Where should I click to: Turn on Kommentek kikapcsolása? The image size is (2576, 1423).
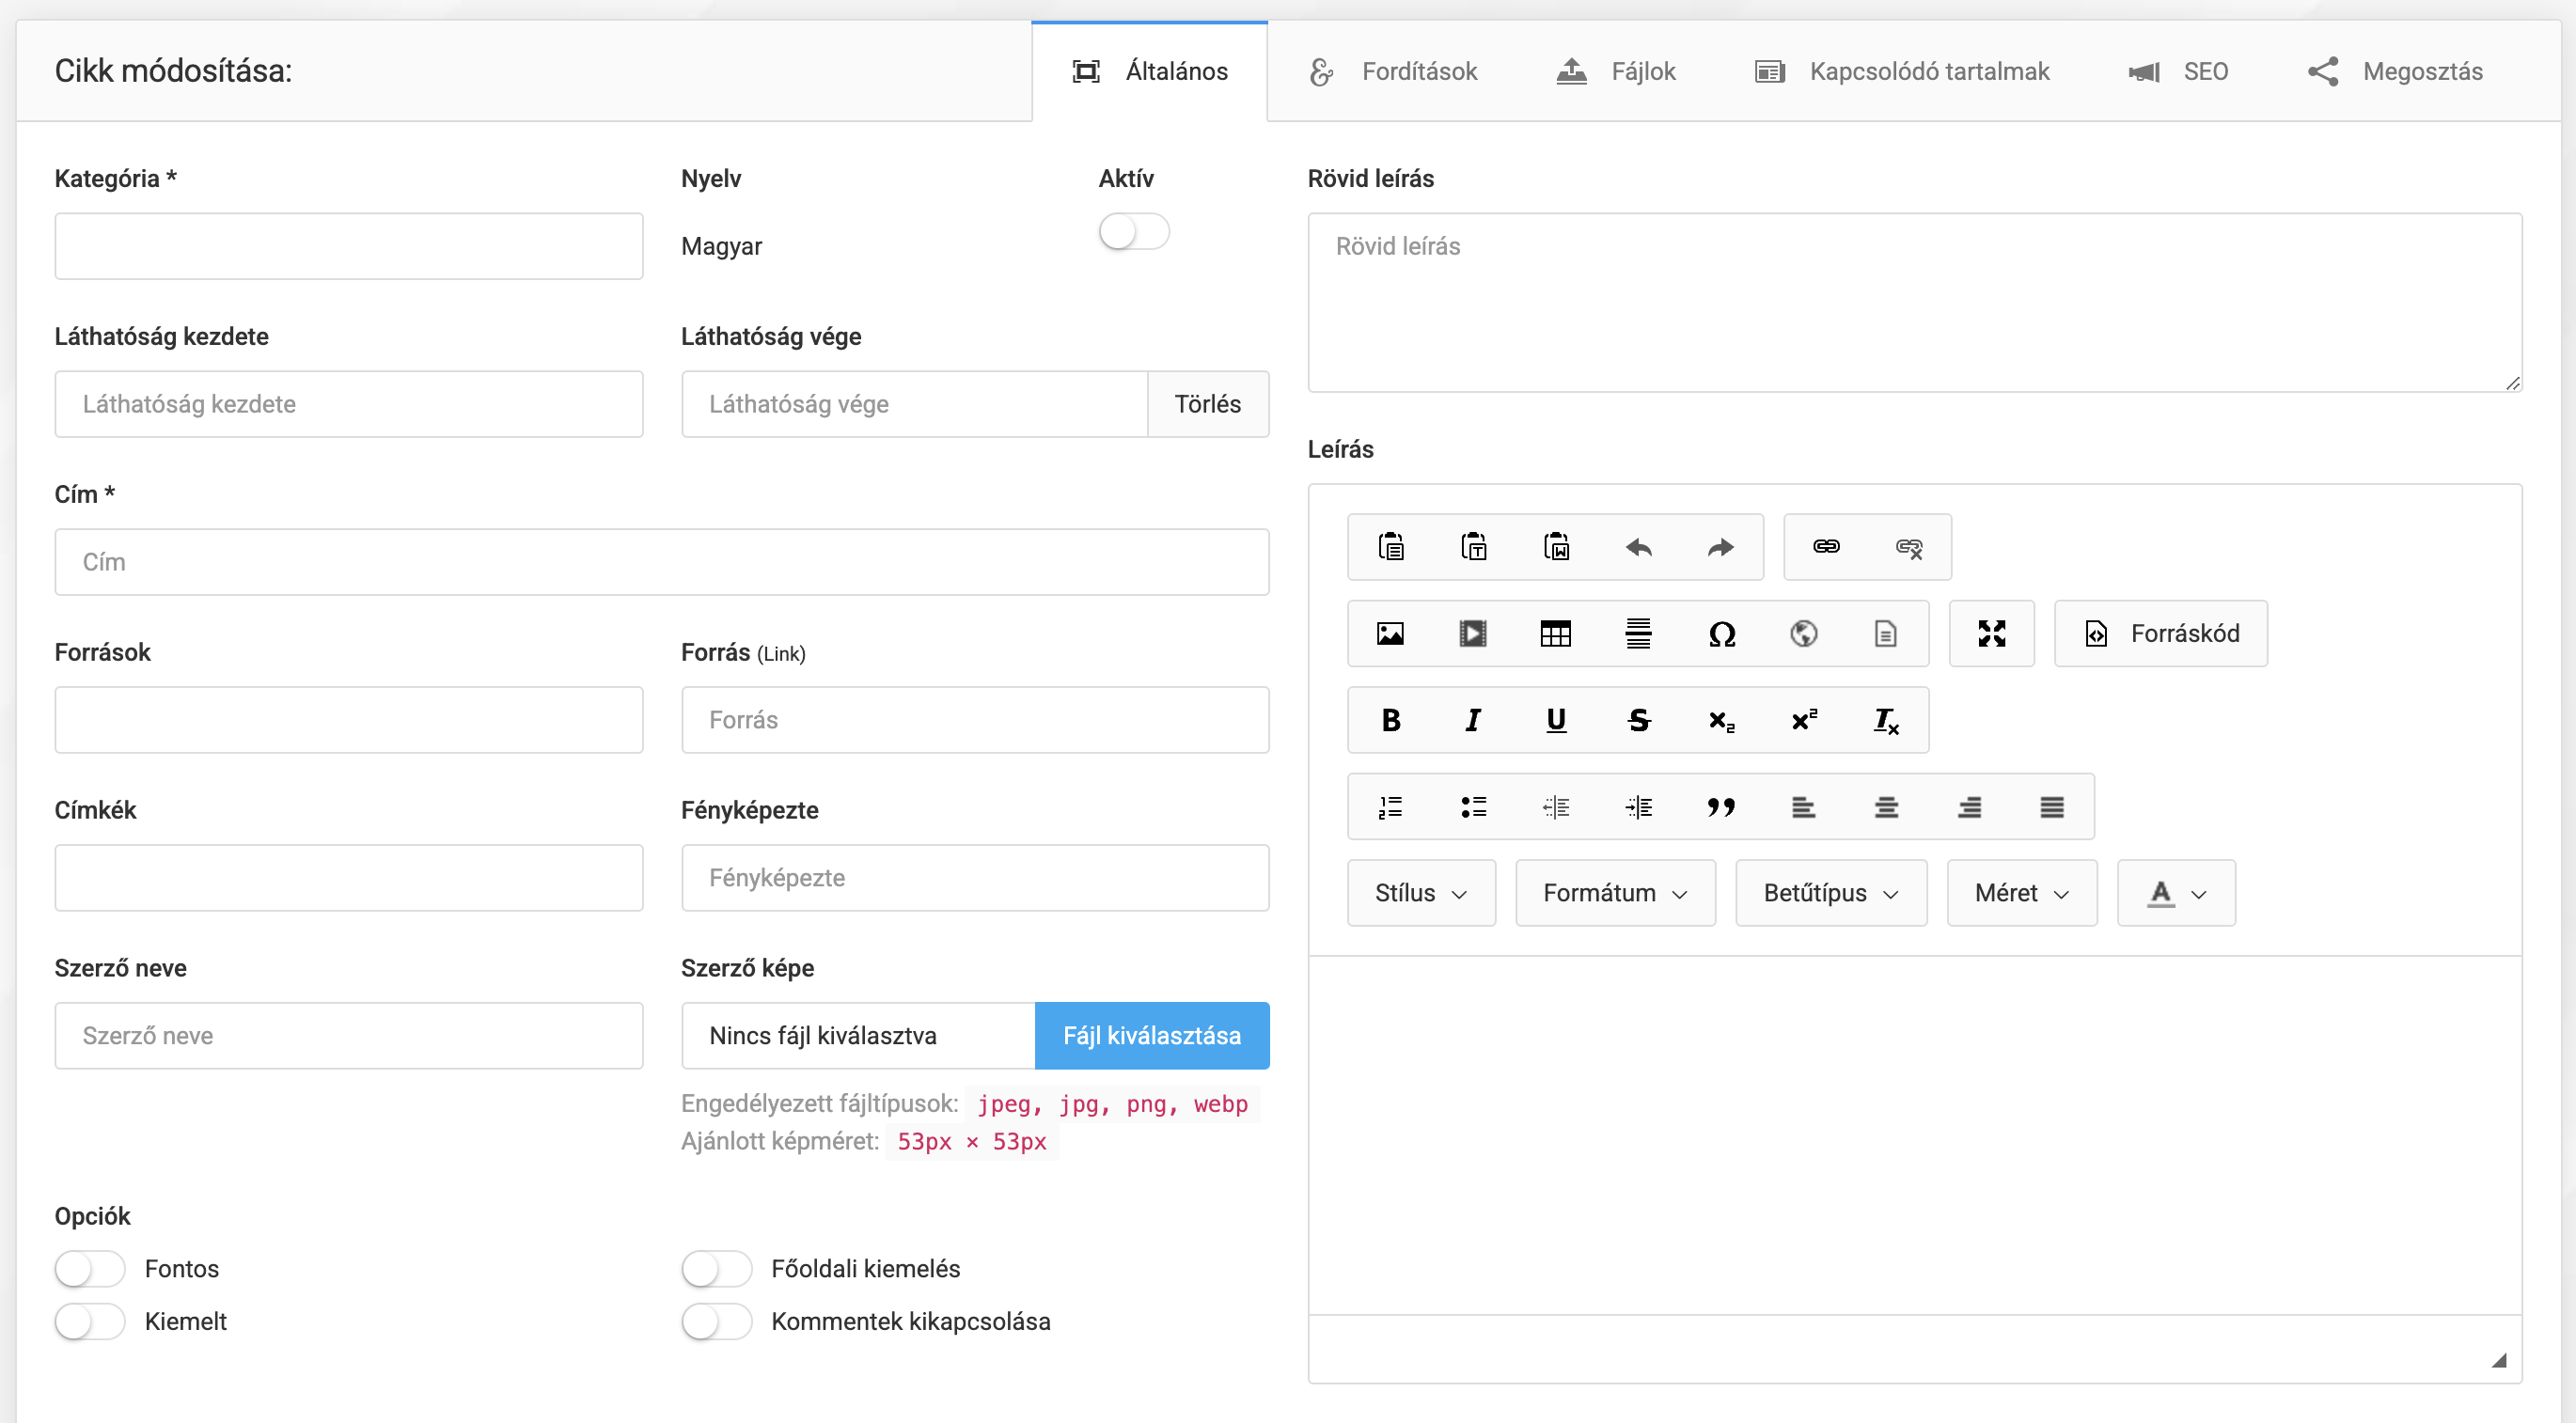(716, 1321)
